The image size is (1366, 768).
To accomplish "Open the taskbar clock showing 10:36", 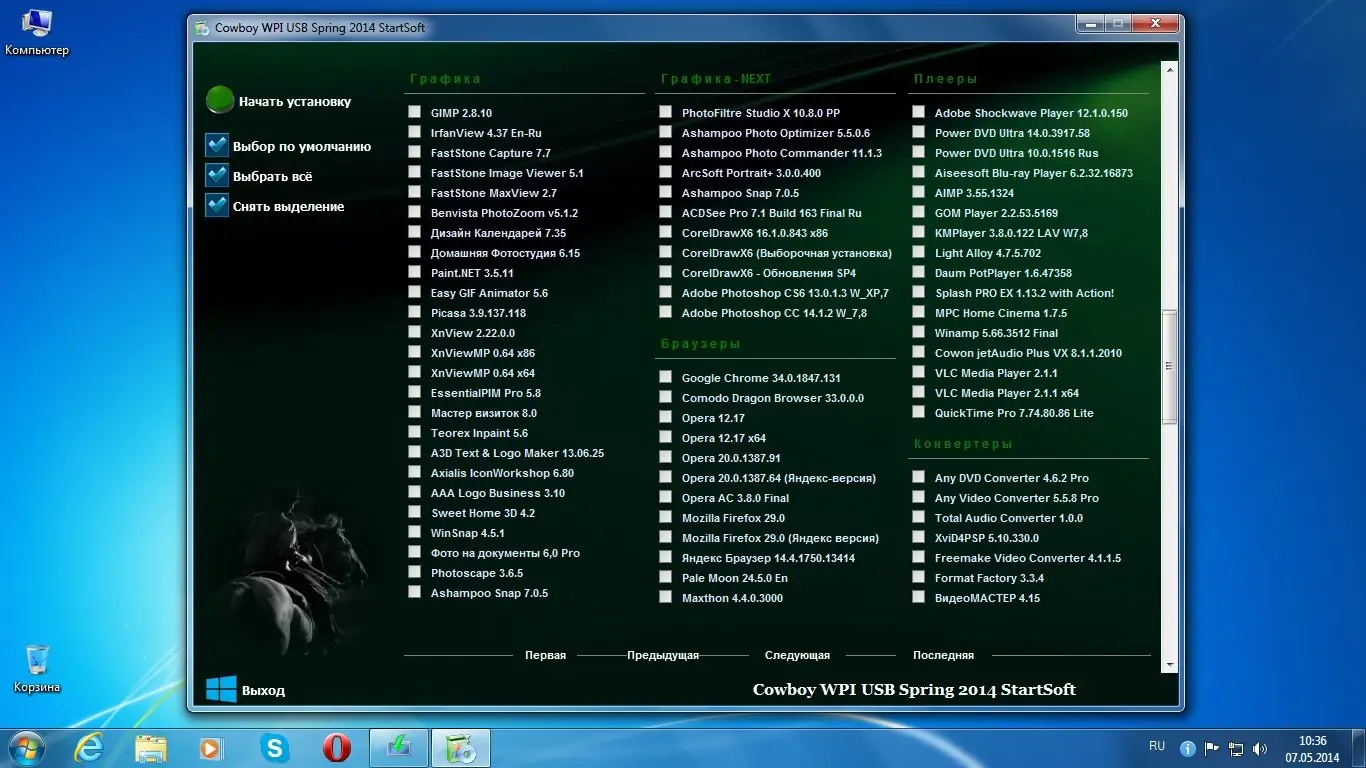I will point(1312,748).
